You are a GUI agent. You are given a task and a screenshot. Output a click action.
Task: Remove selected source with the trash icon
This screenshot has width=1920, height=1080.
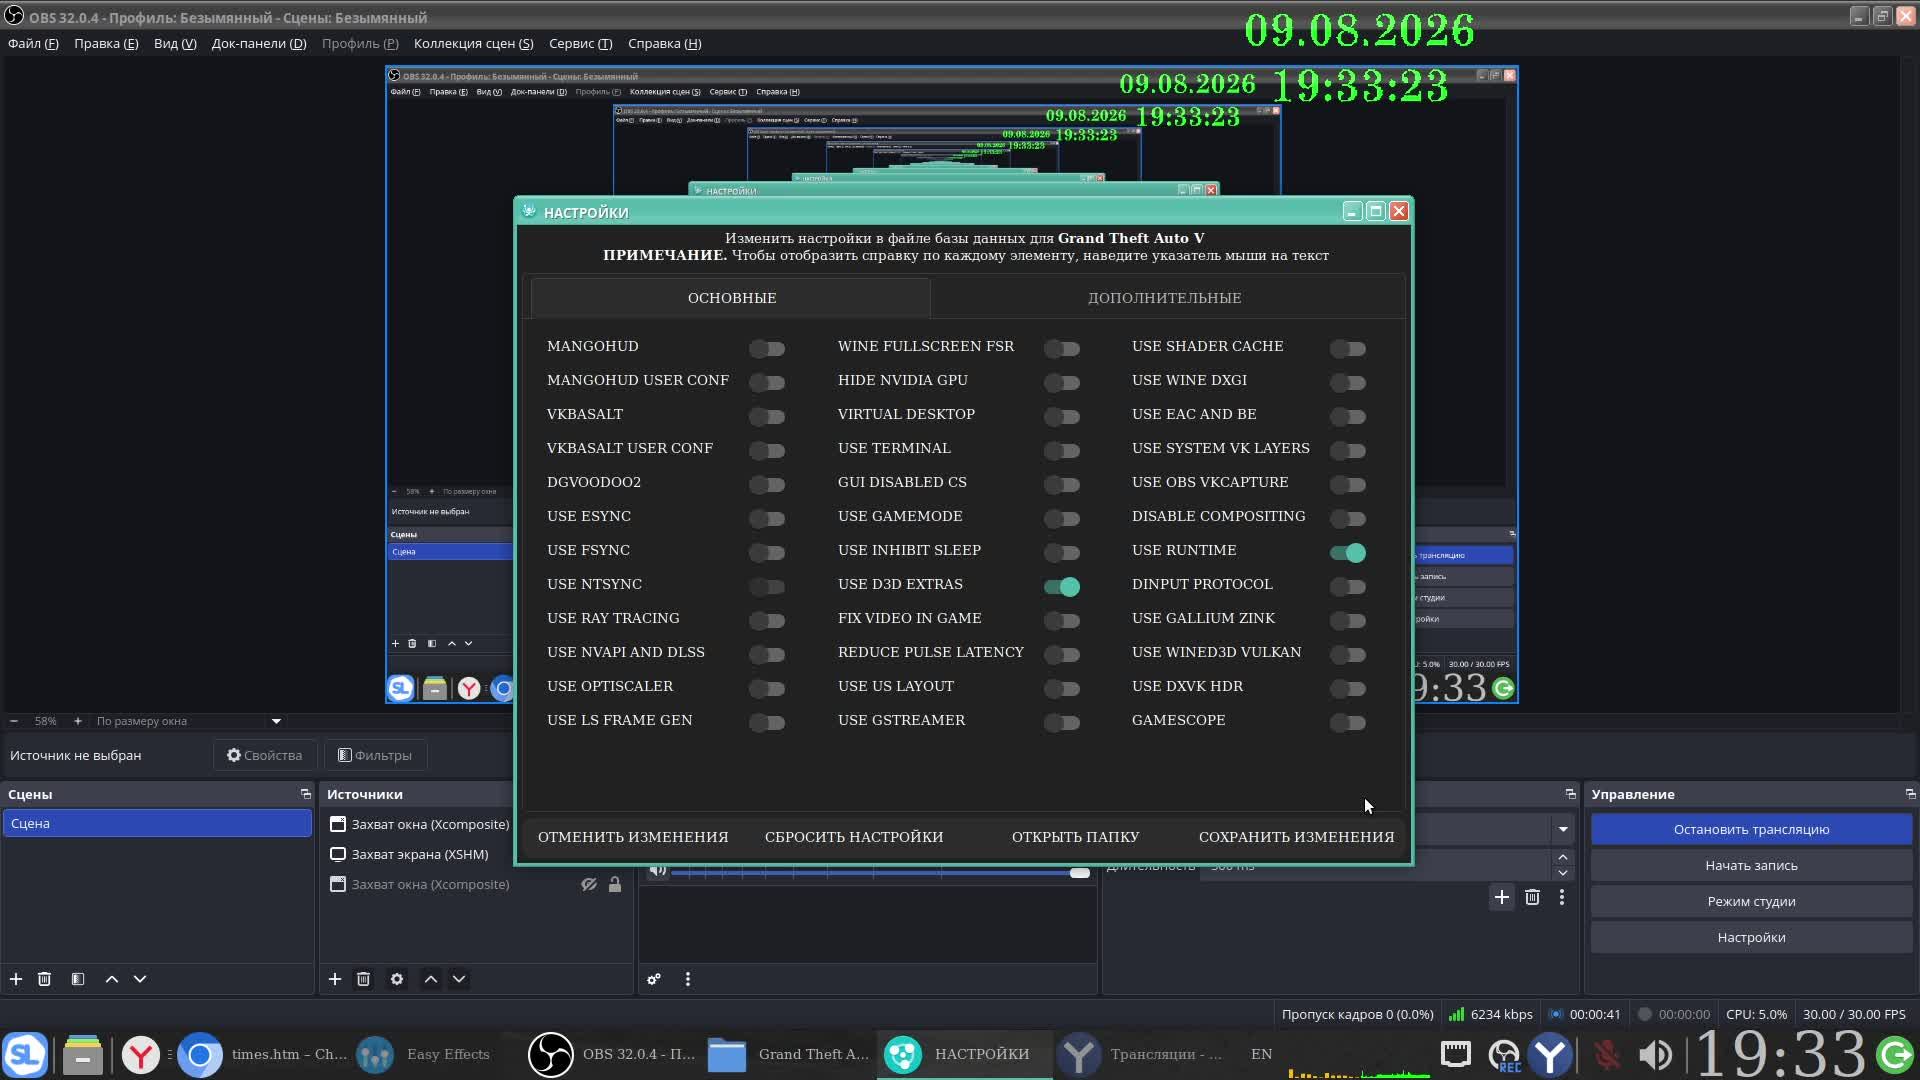pos(364,979)
